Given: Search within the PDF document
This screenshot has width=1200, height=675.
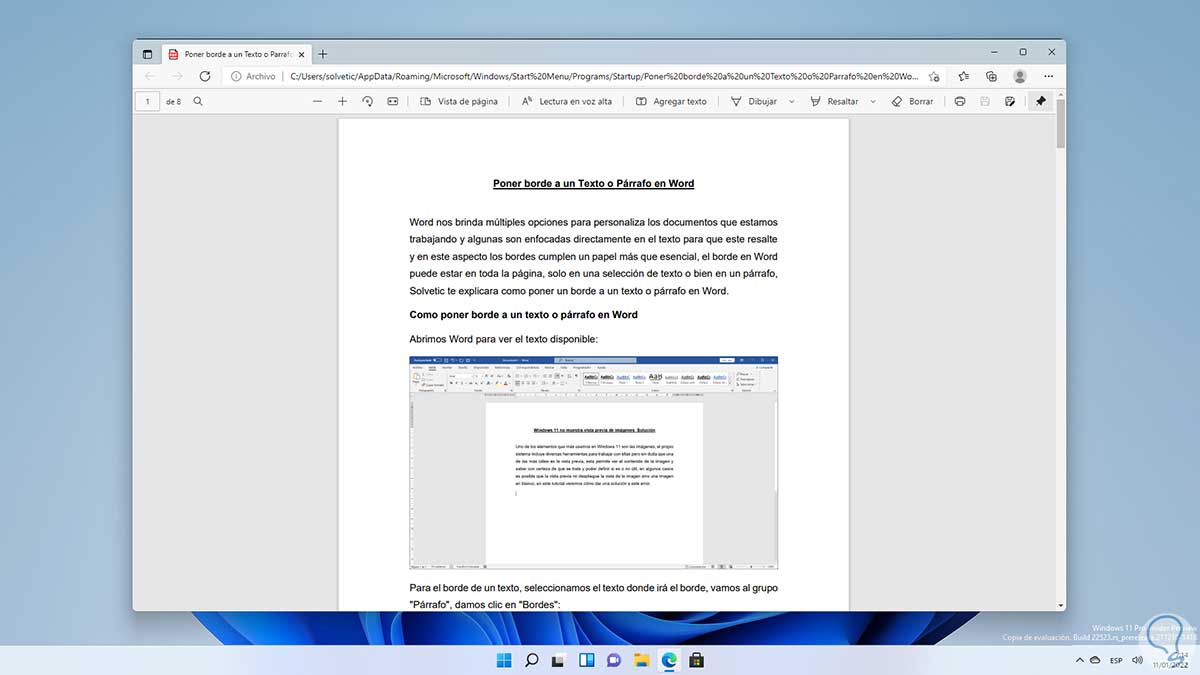Looking at the screenshot, I should coord(198,101).
